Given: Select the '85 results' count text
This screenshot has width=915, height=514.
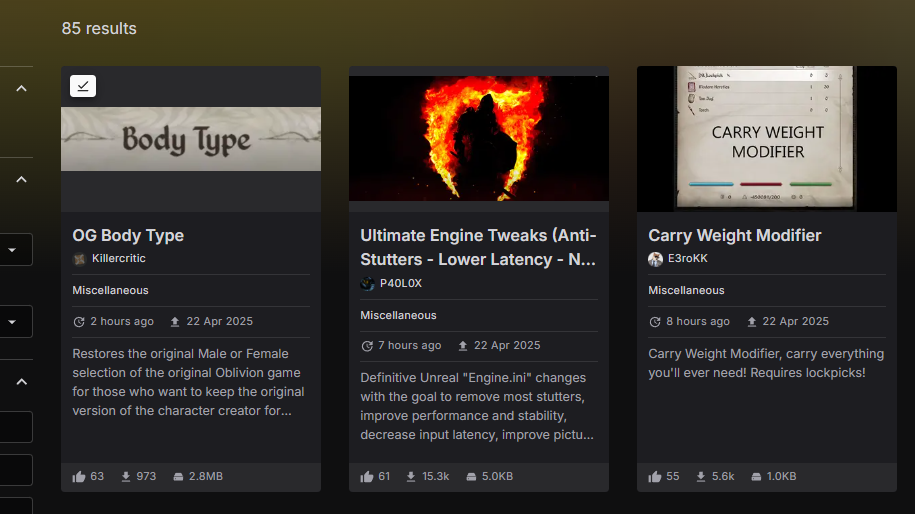Looking at the screenshot, I should (x=99, y=29).
